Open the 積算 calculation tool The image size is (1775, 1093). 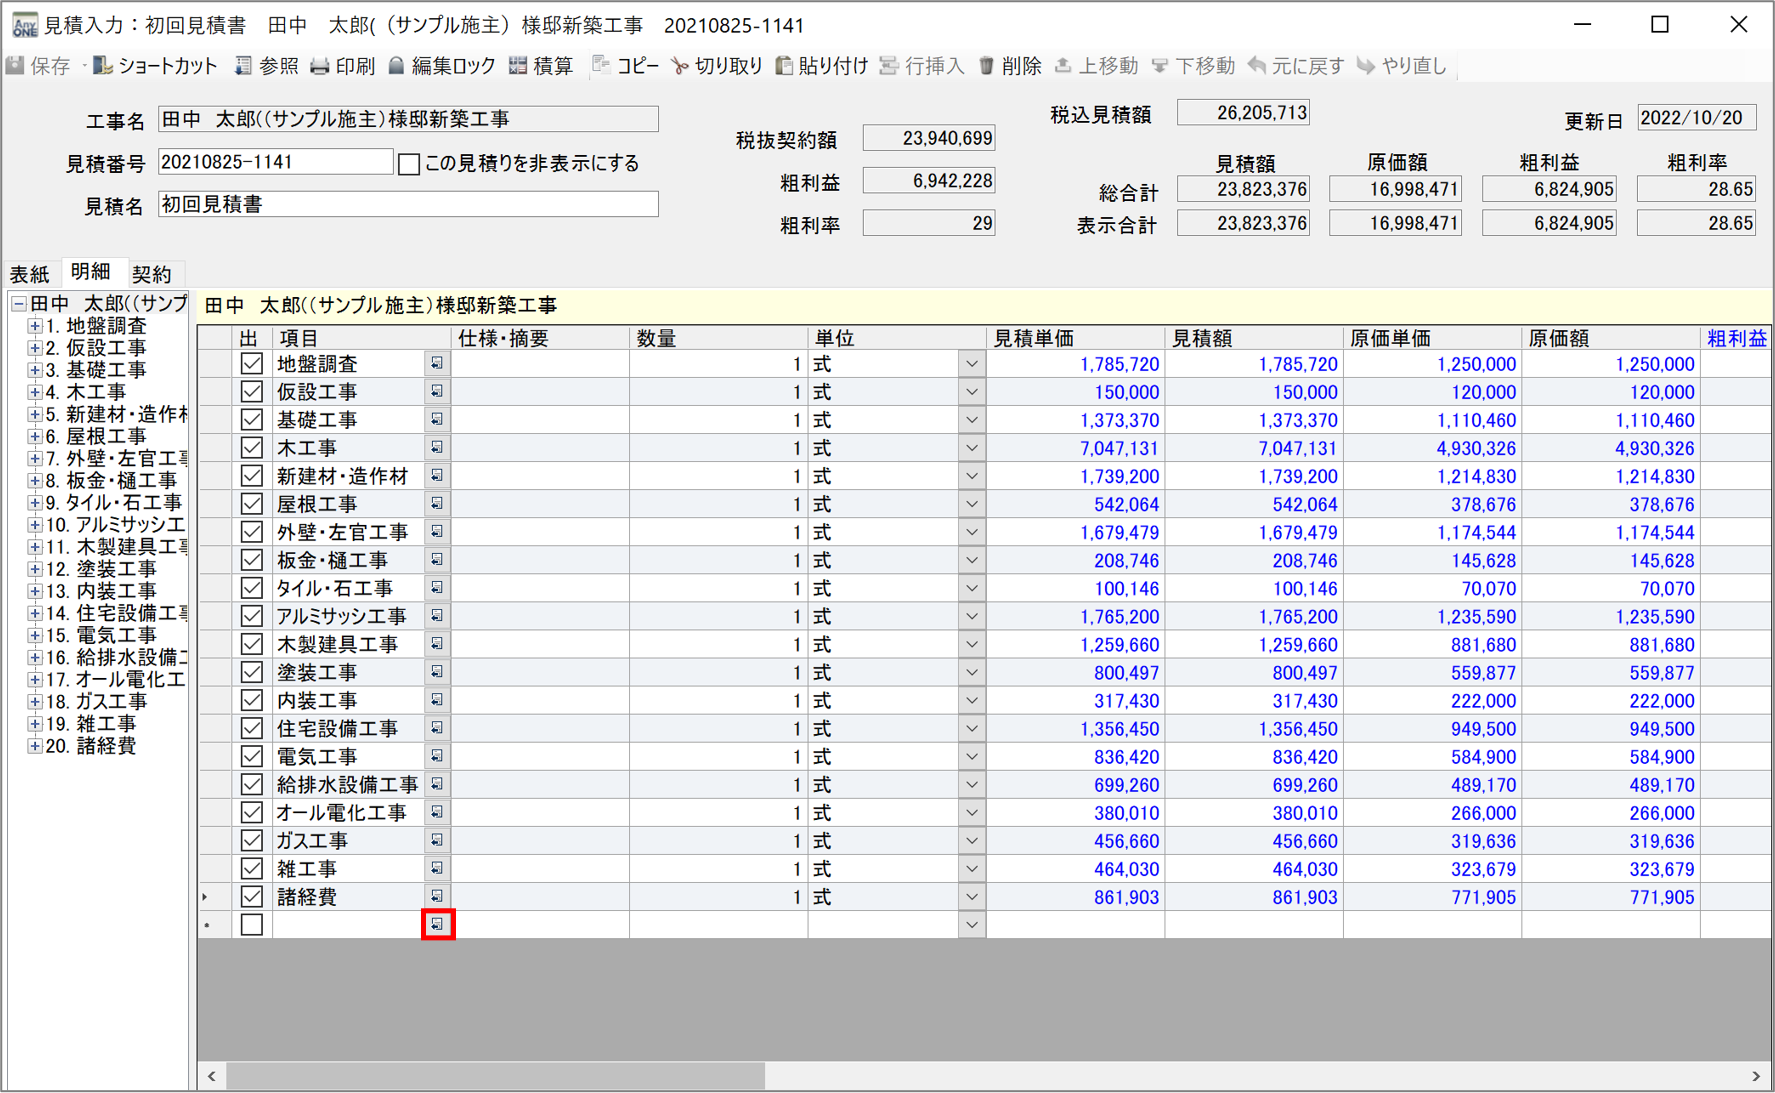pos(518,66)
